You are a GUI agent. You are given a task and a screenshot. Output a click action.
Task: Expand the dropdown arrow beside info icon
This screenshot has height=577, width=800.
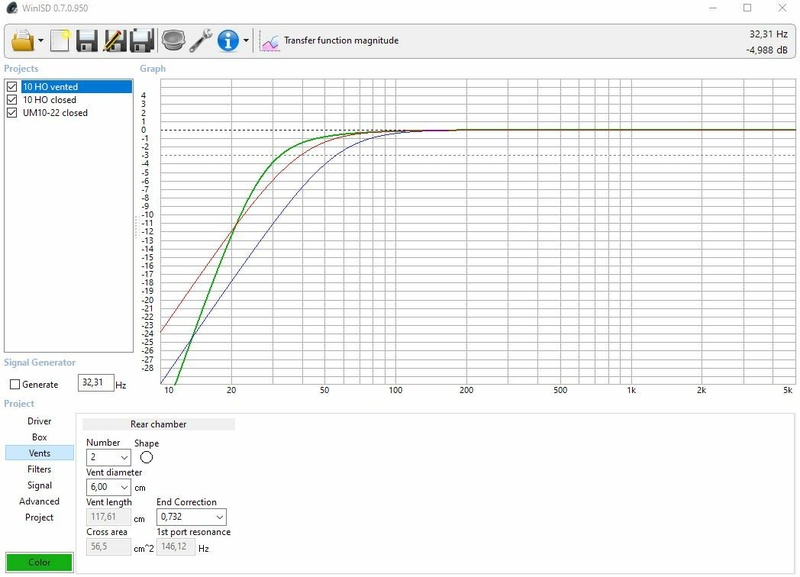click(246, 40)
